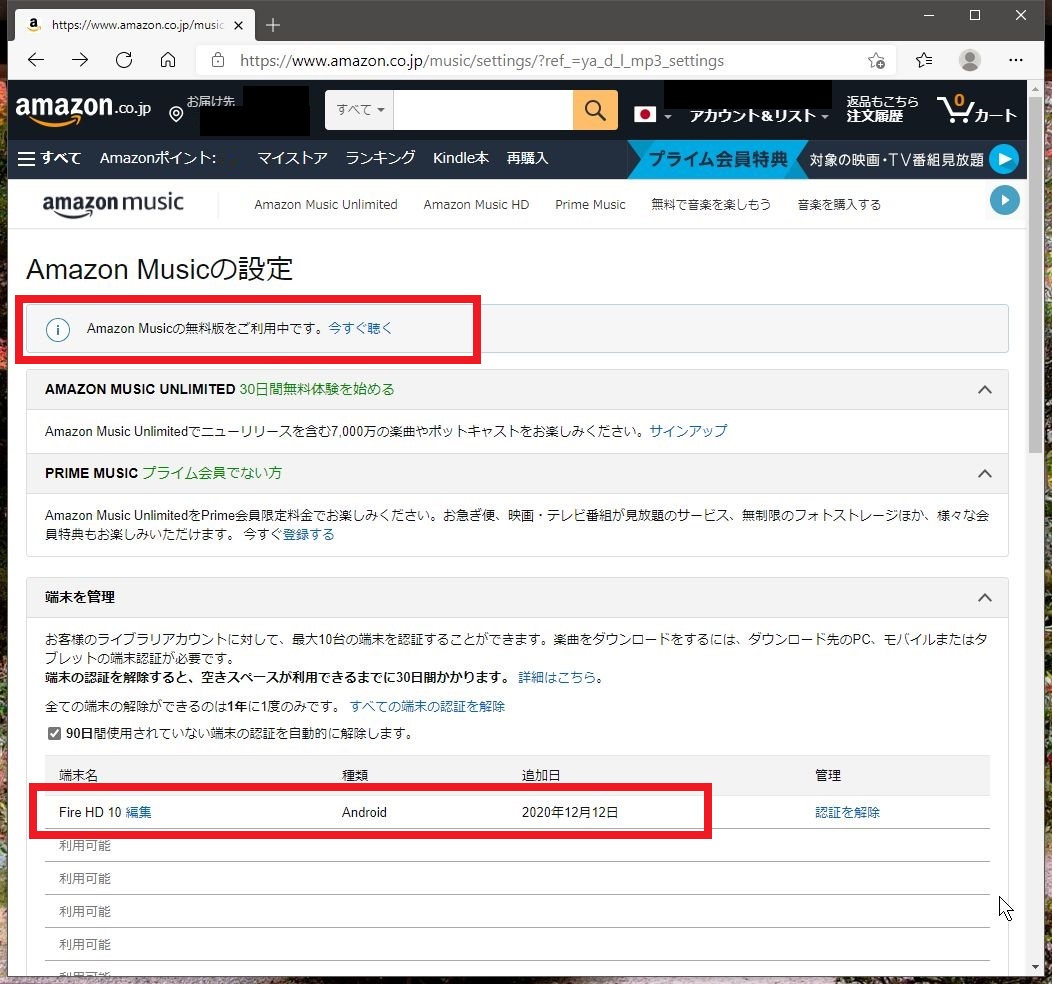Open 音楽を購入する tab

[839, 205]
